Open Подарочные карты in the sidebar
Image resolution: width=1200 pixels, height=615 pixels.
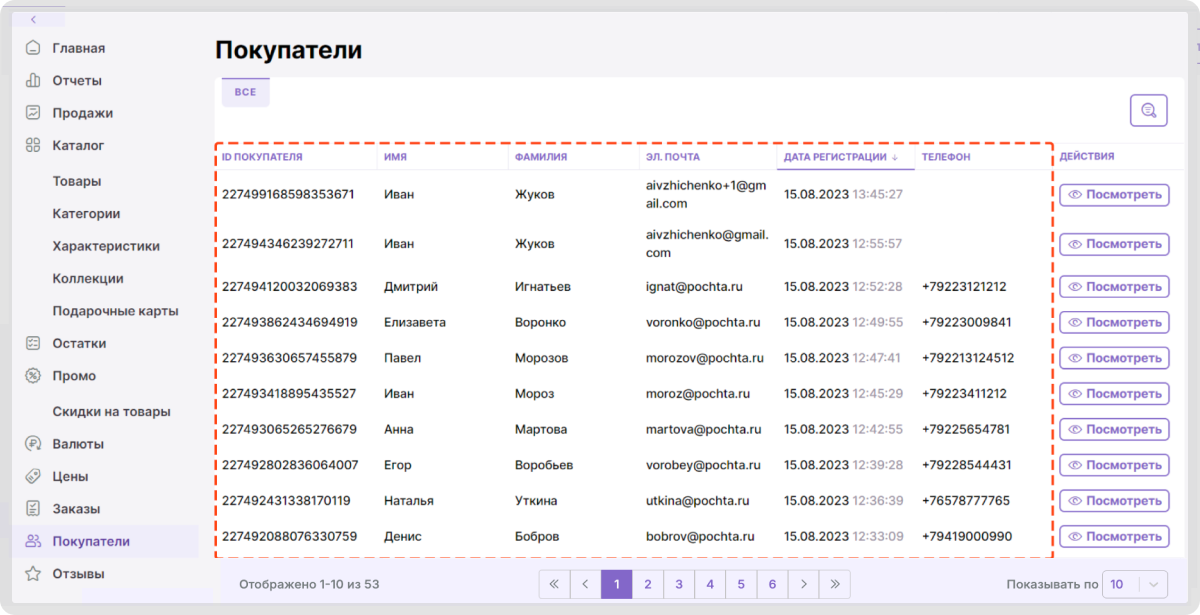[115, 311]
